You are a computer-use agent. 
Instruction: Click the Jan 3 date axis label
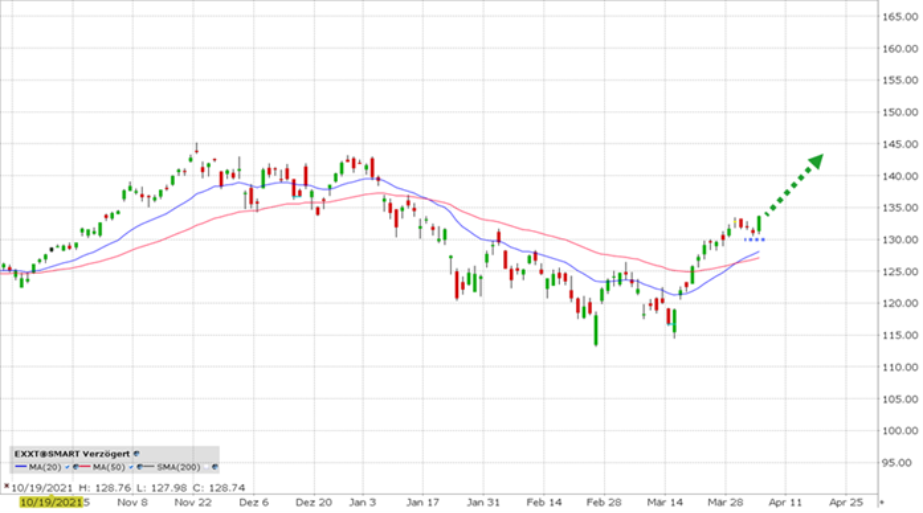(x=362, y=502)
